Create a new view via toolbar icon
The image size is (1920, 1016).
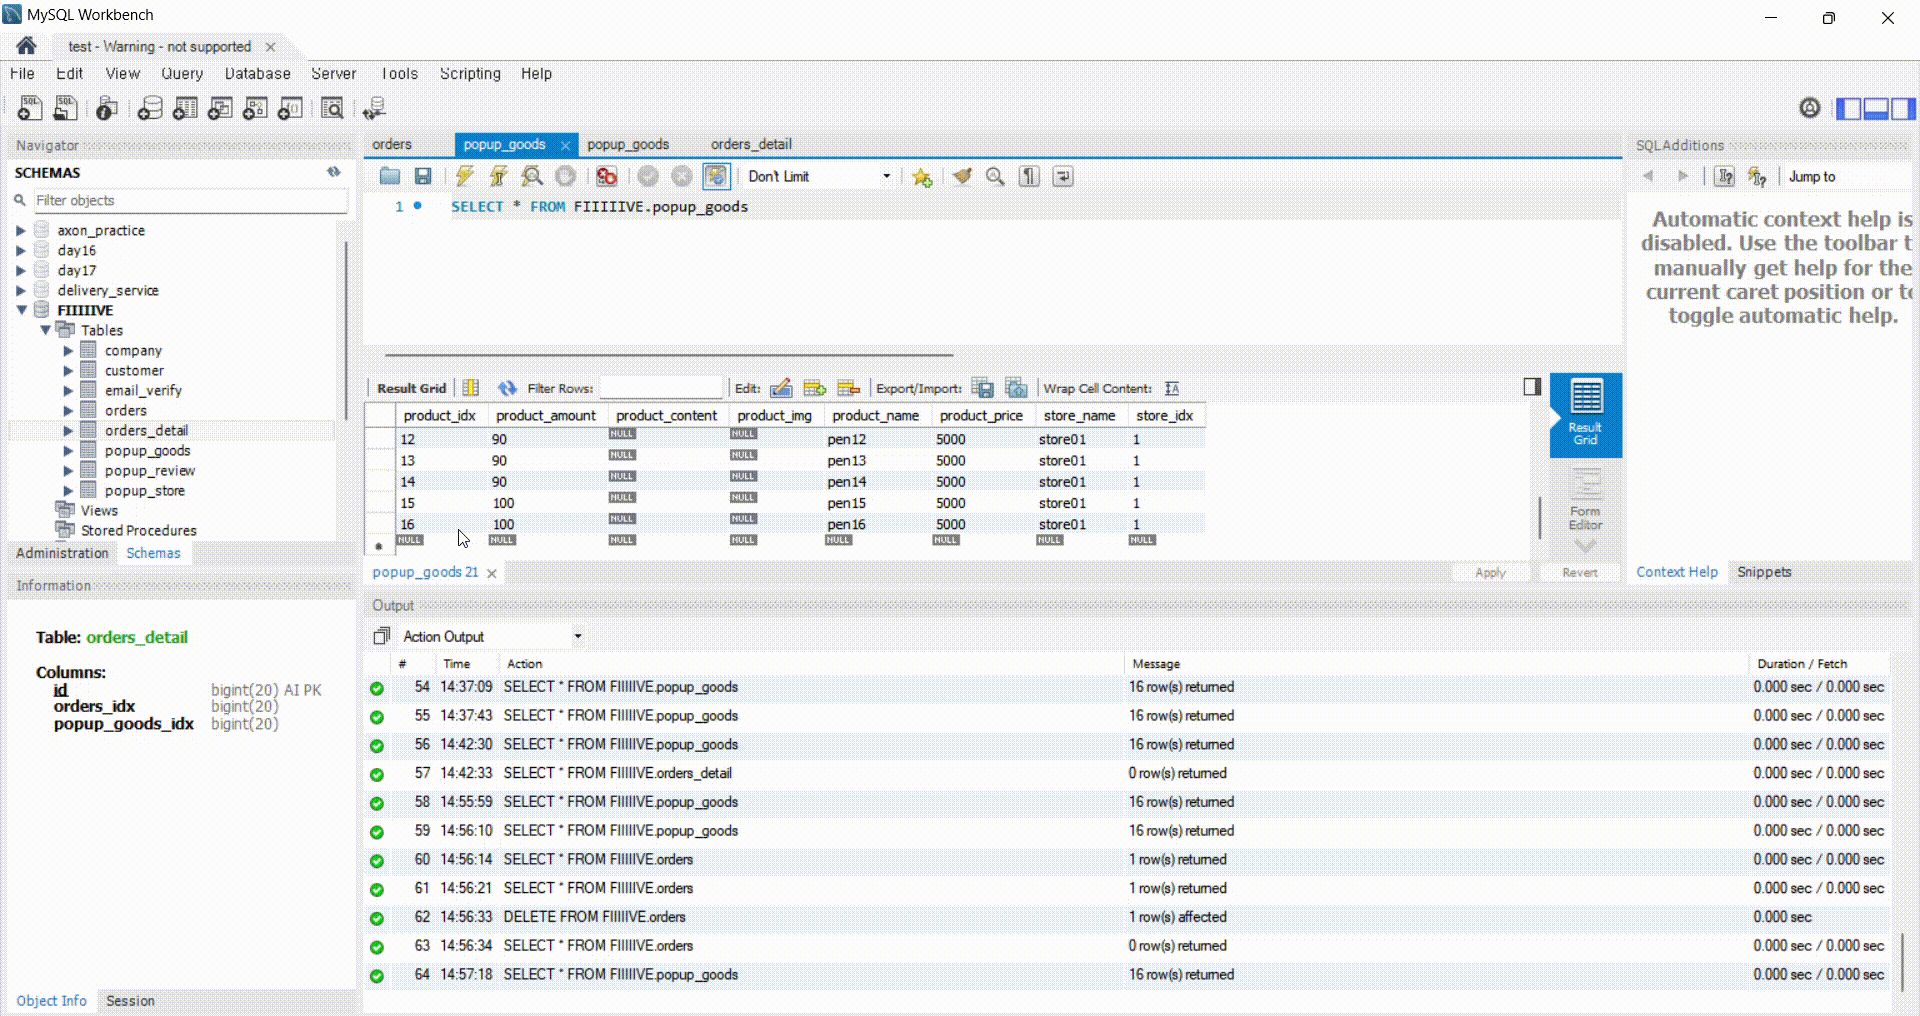click(220, 108)
